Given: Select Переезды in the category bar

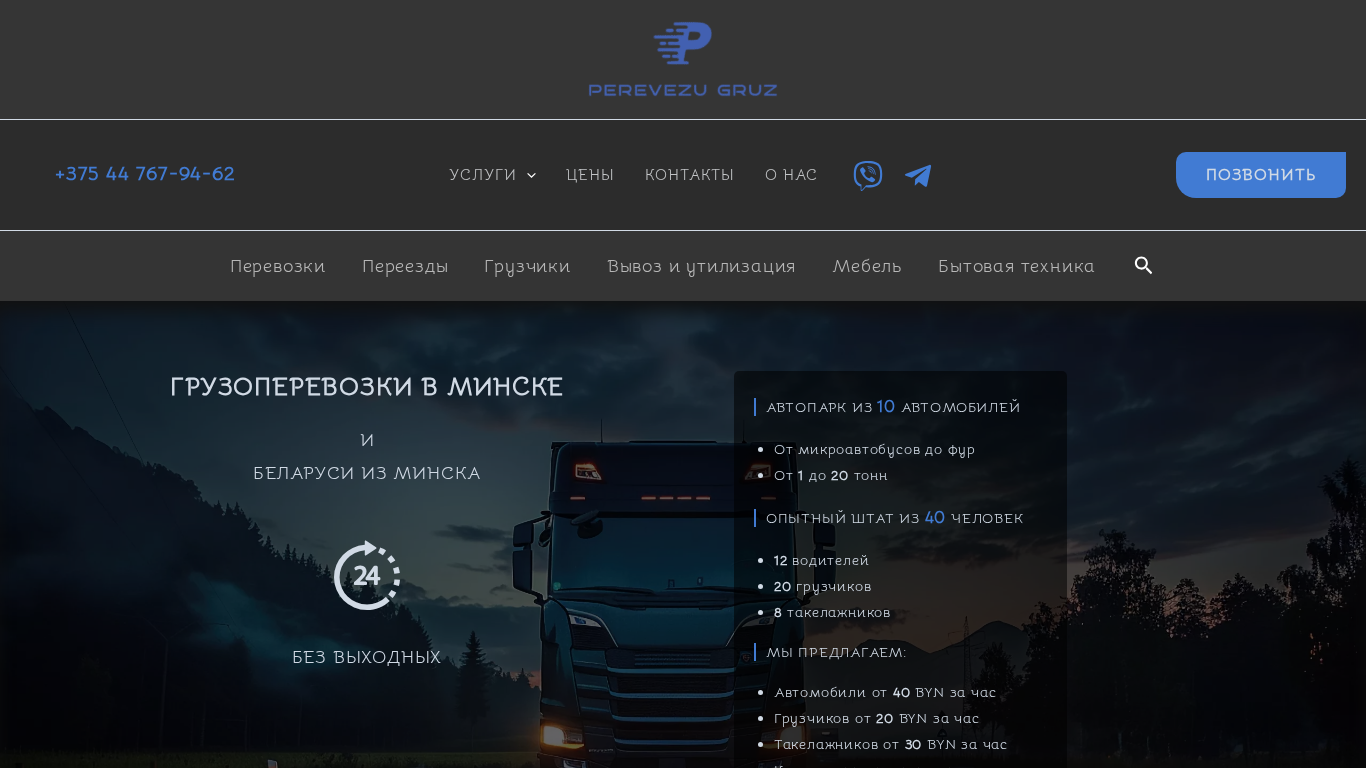Looking at the screenshot, I should [x=405, y=266].
